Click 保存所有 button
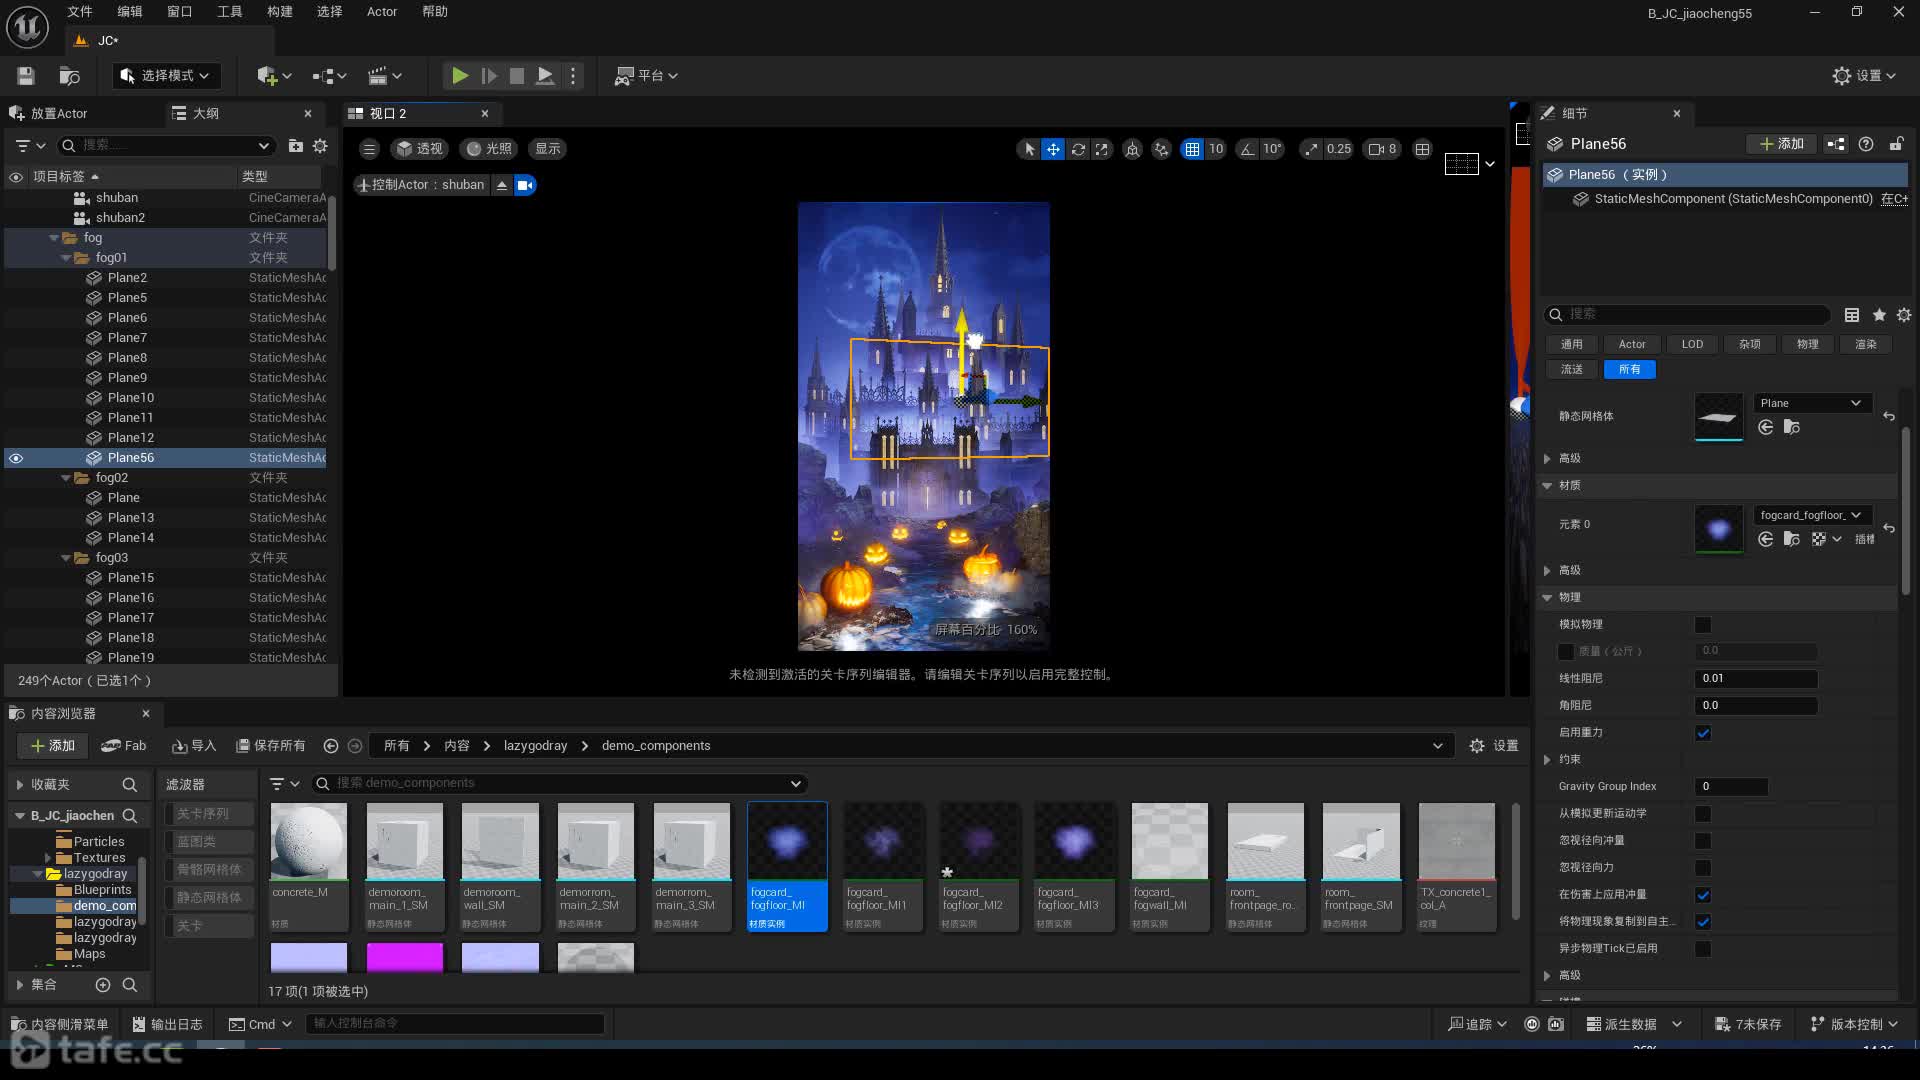 pos(271,746)
